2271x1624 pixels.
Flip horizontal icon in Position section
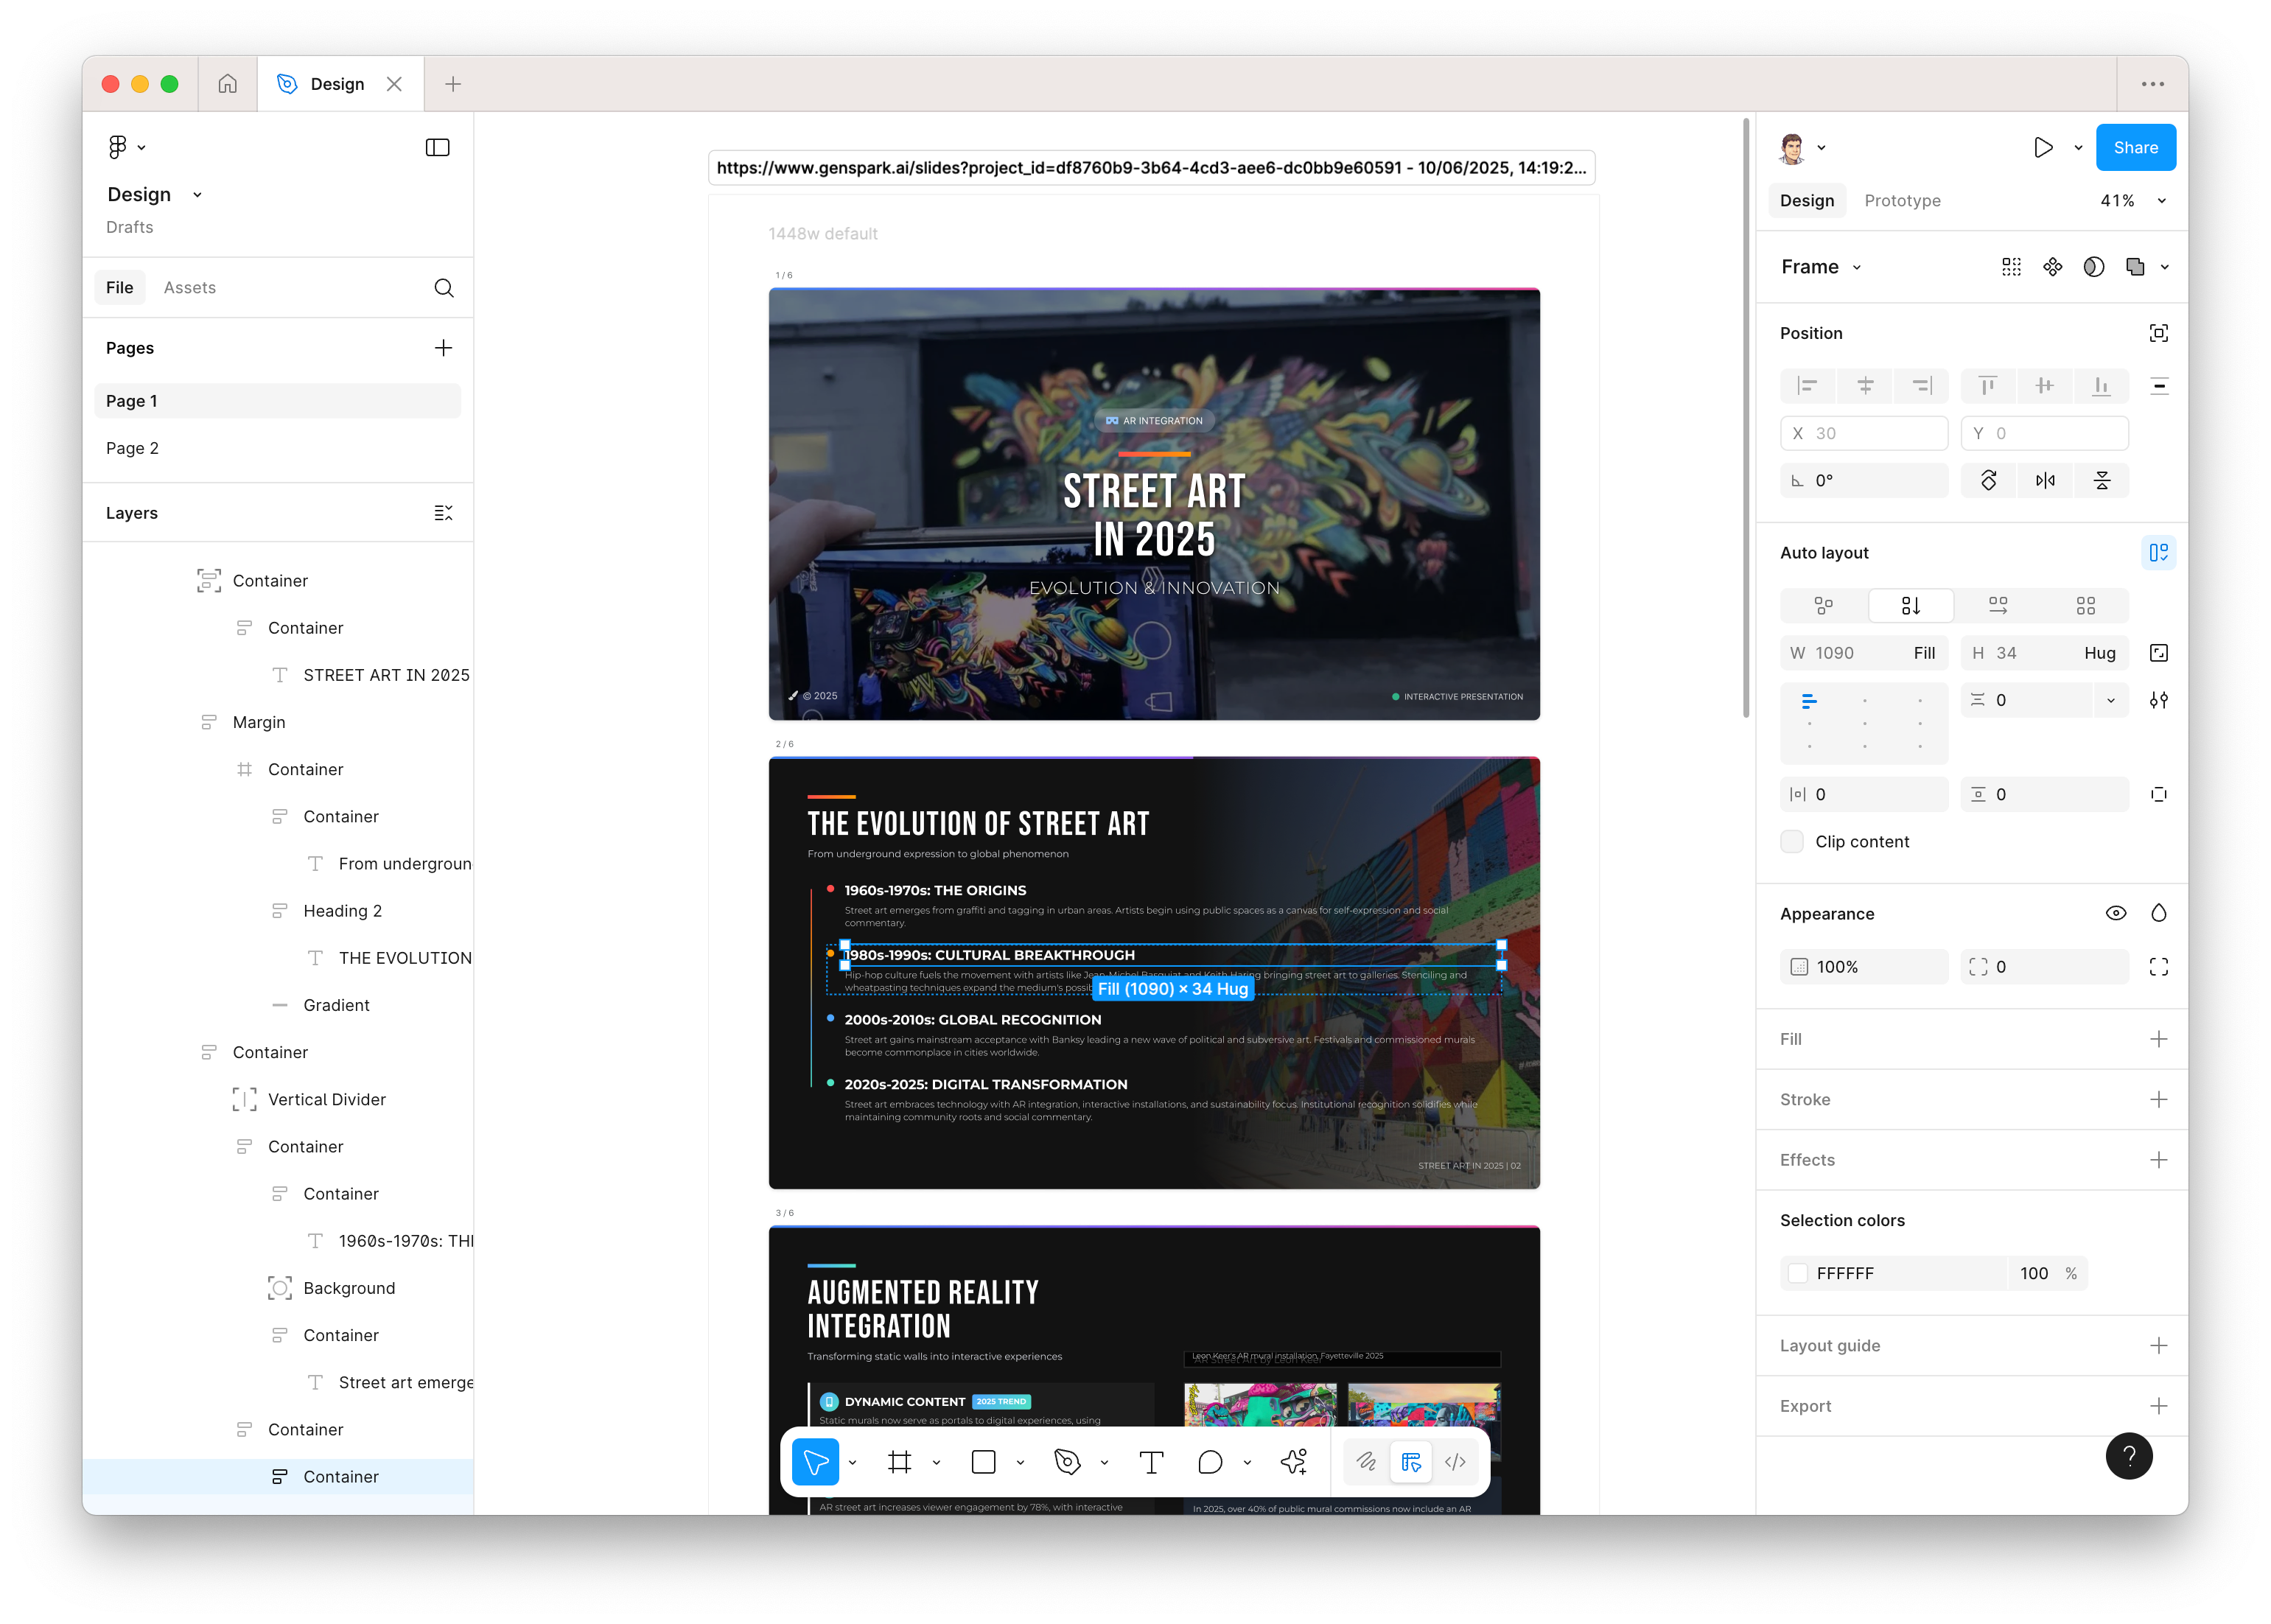2045,481
